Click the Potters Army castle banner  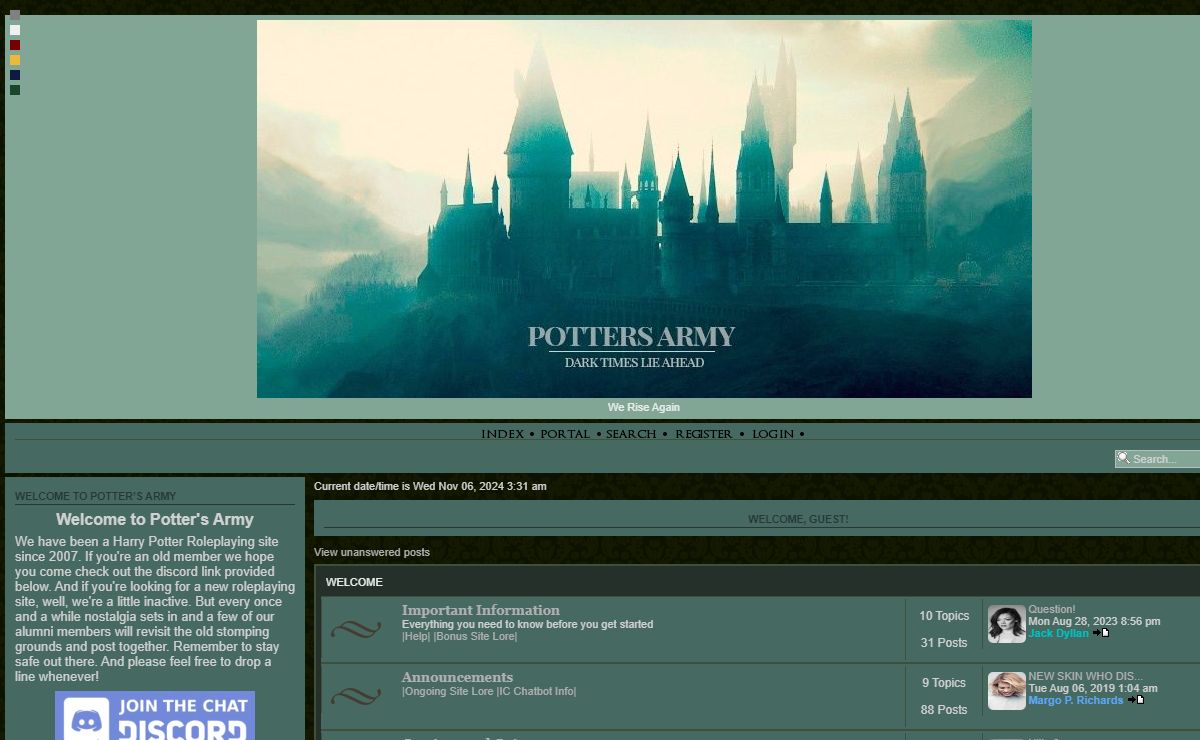(x=644, y=209)
